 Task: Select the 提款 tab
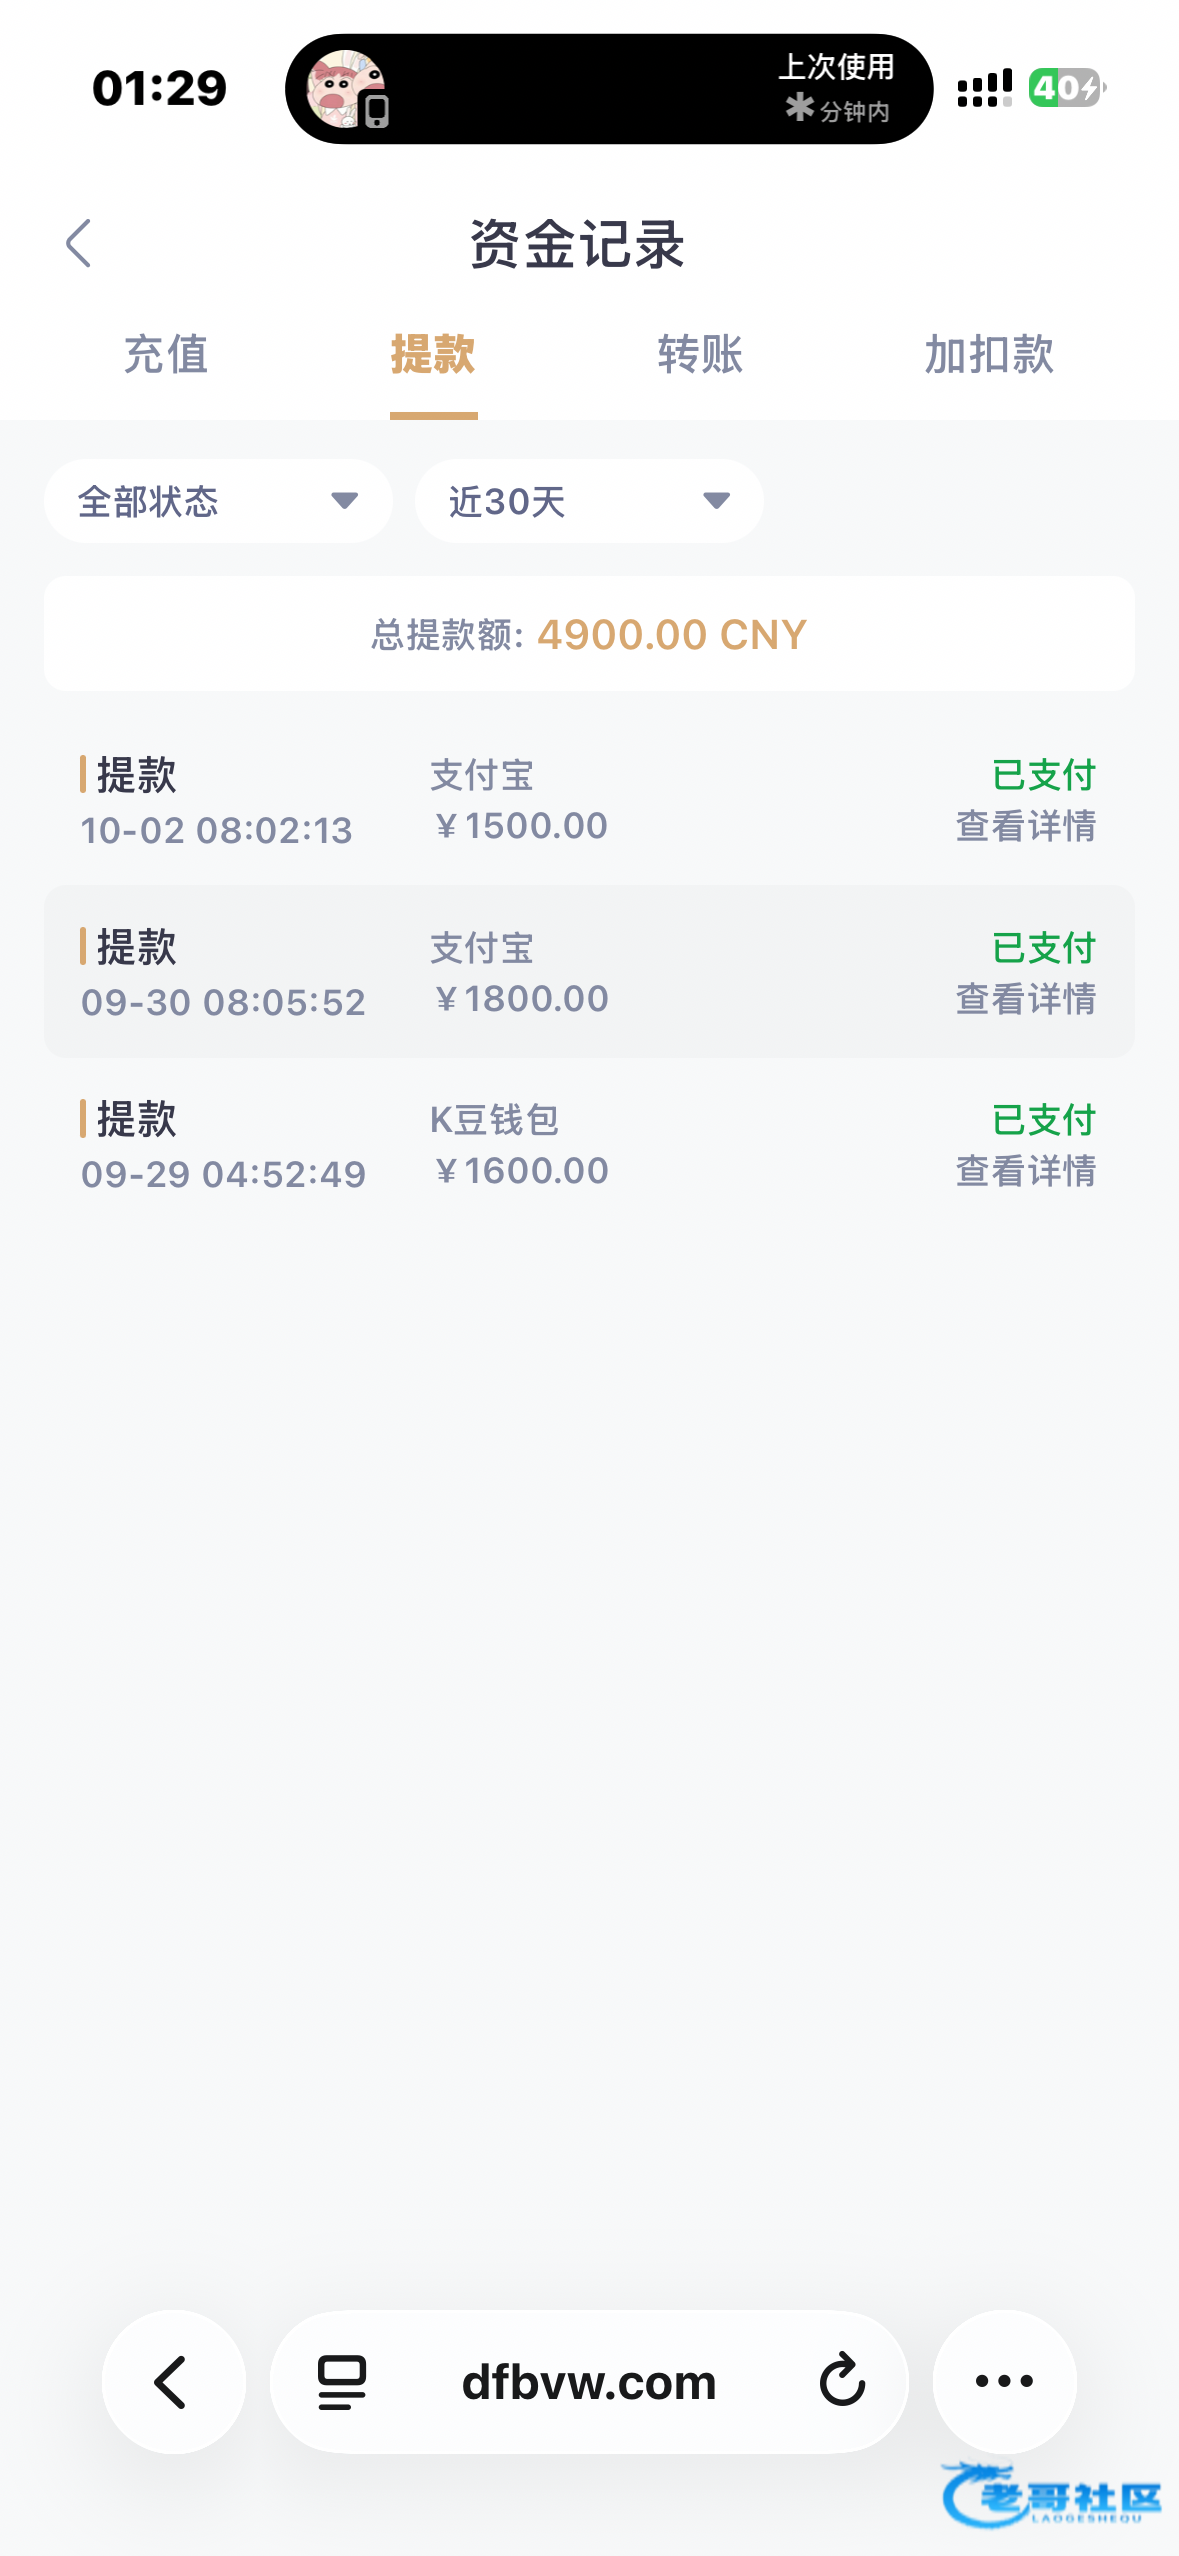click(433, 355)
